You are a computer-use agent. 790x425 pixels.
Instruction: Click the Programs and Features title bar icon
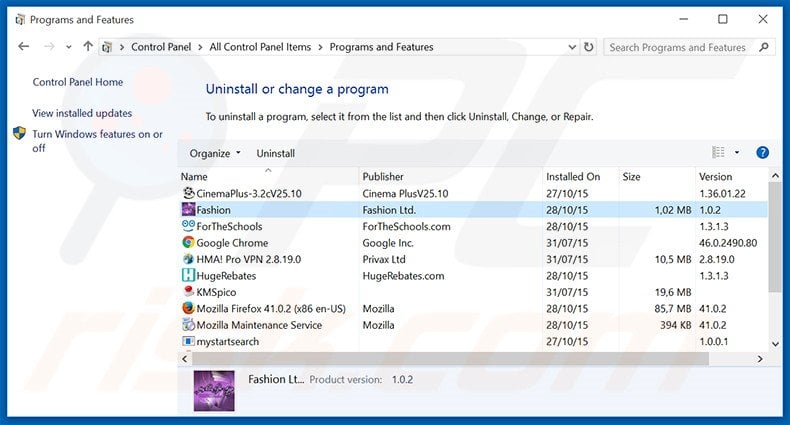20,20
